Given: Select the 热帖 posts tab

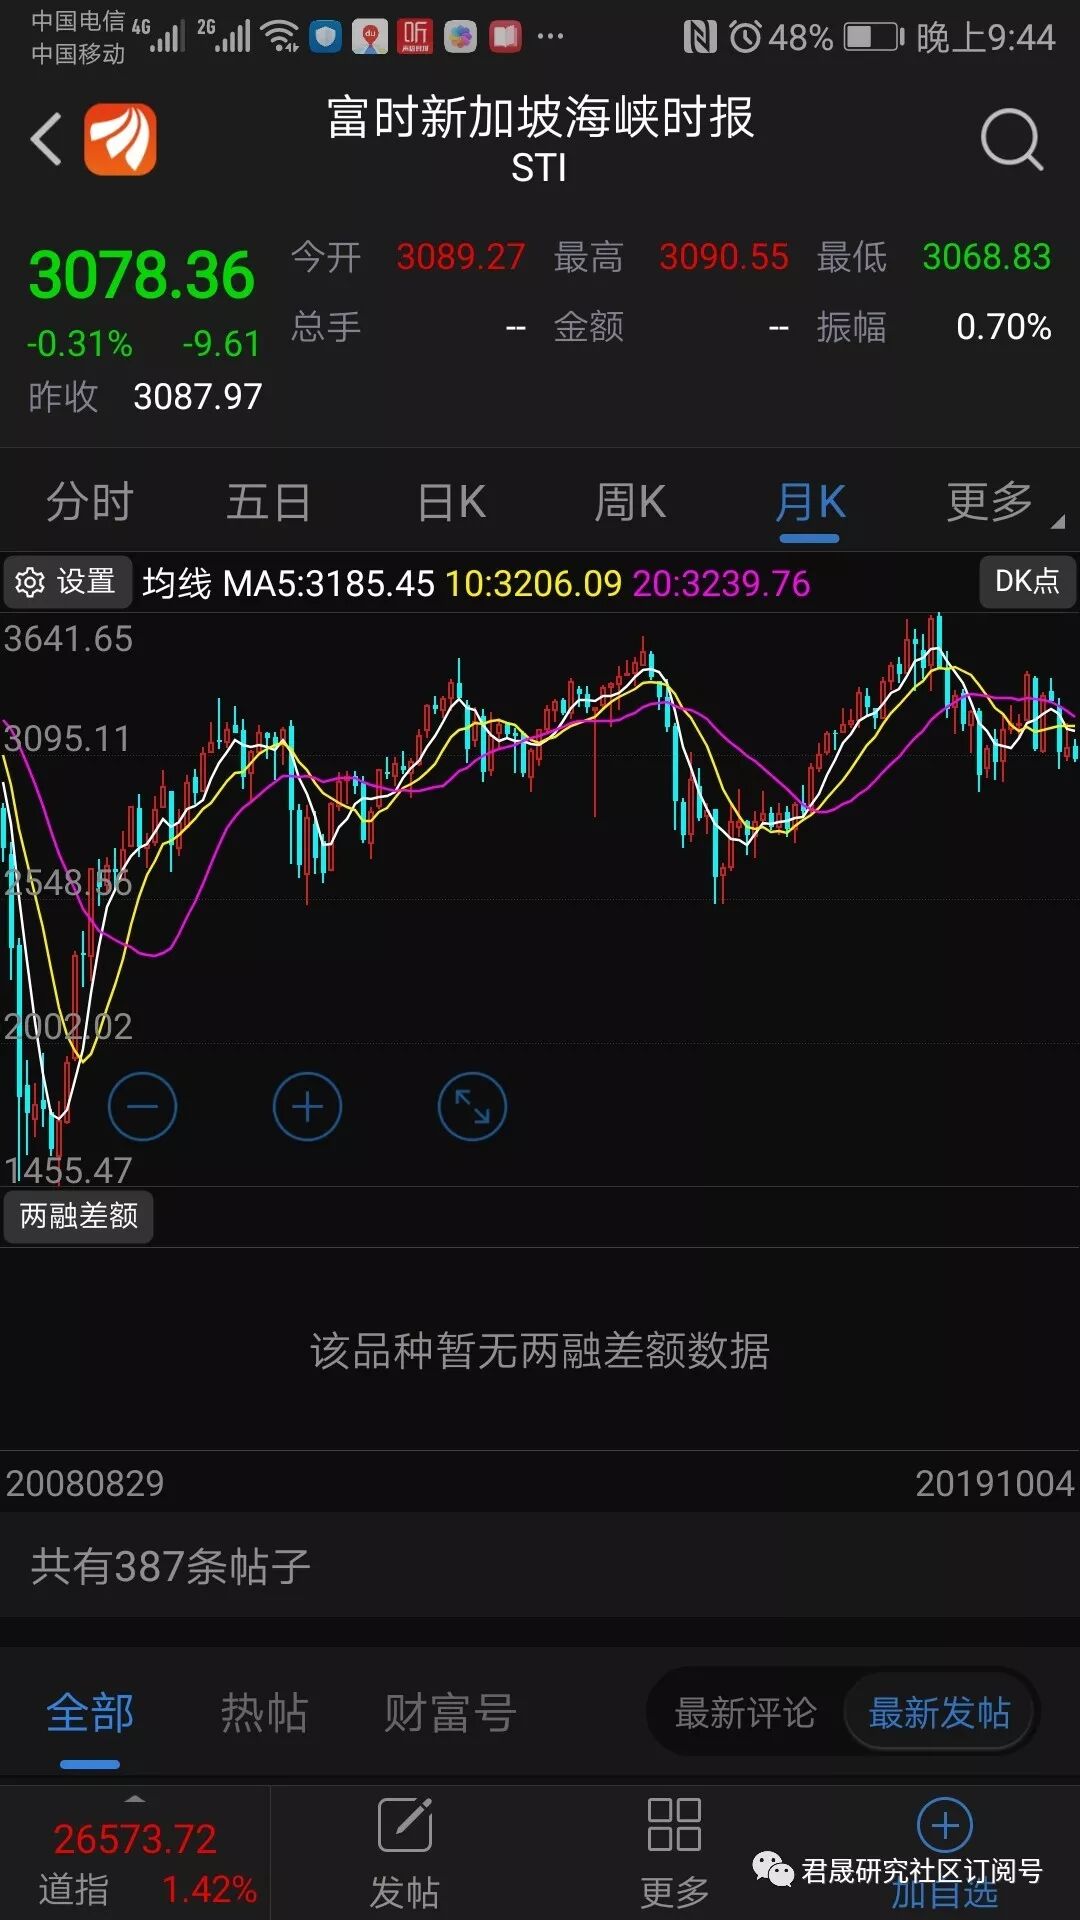Looking at the screenshot, I should pyautogui.click(x=264, y=1713).
